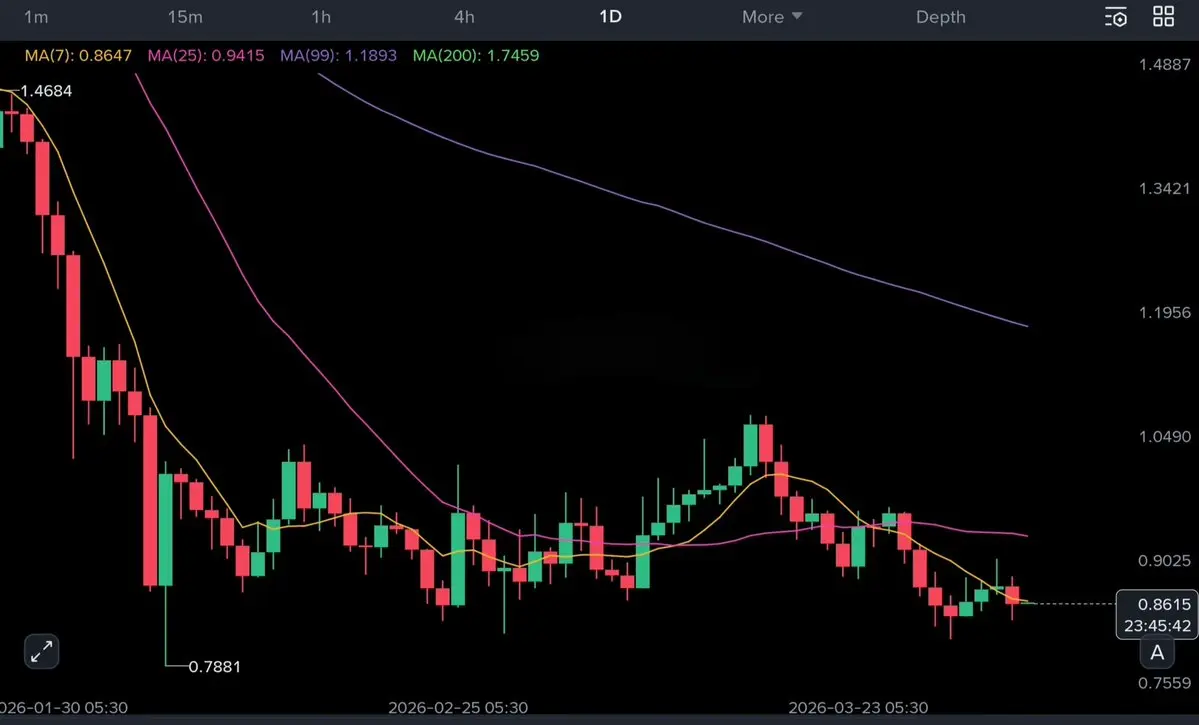
Task: Click the 0.9025 price axis label
Action: [x=1165, y=561]
